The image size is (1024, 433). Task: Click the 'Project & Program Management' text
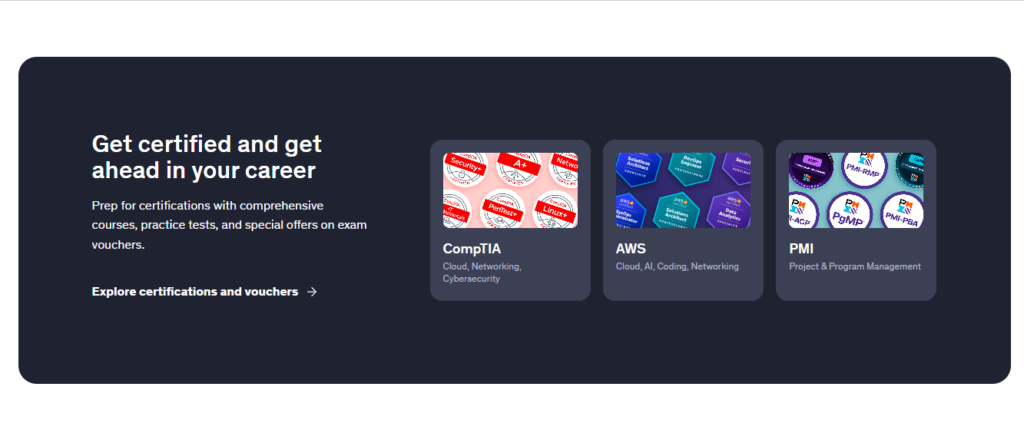click(855, 266)
